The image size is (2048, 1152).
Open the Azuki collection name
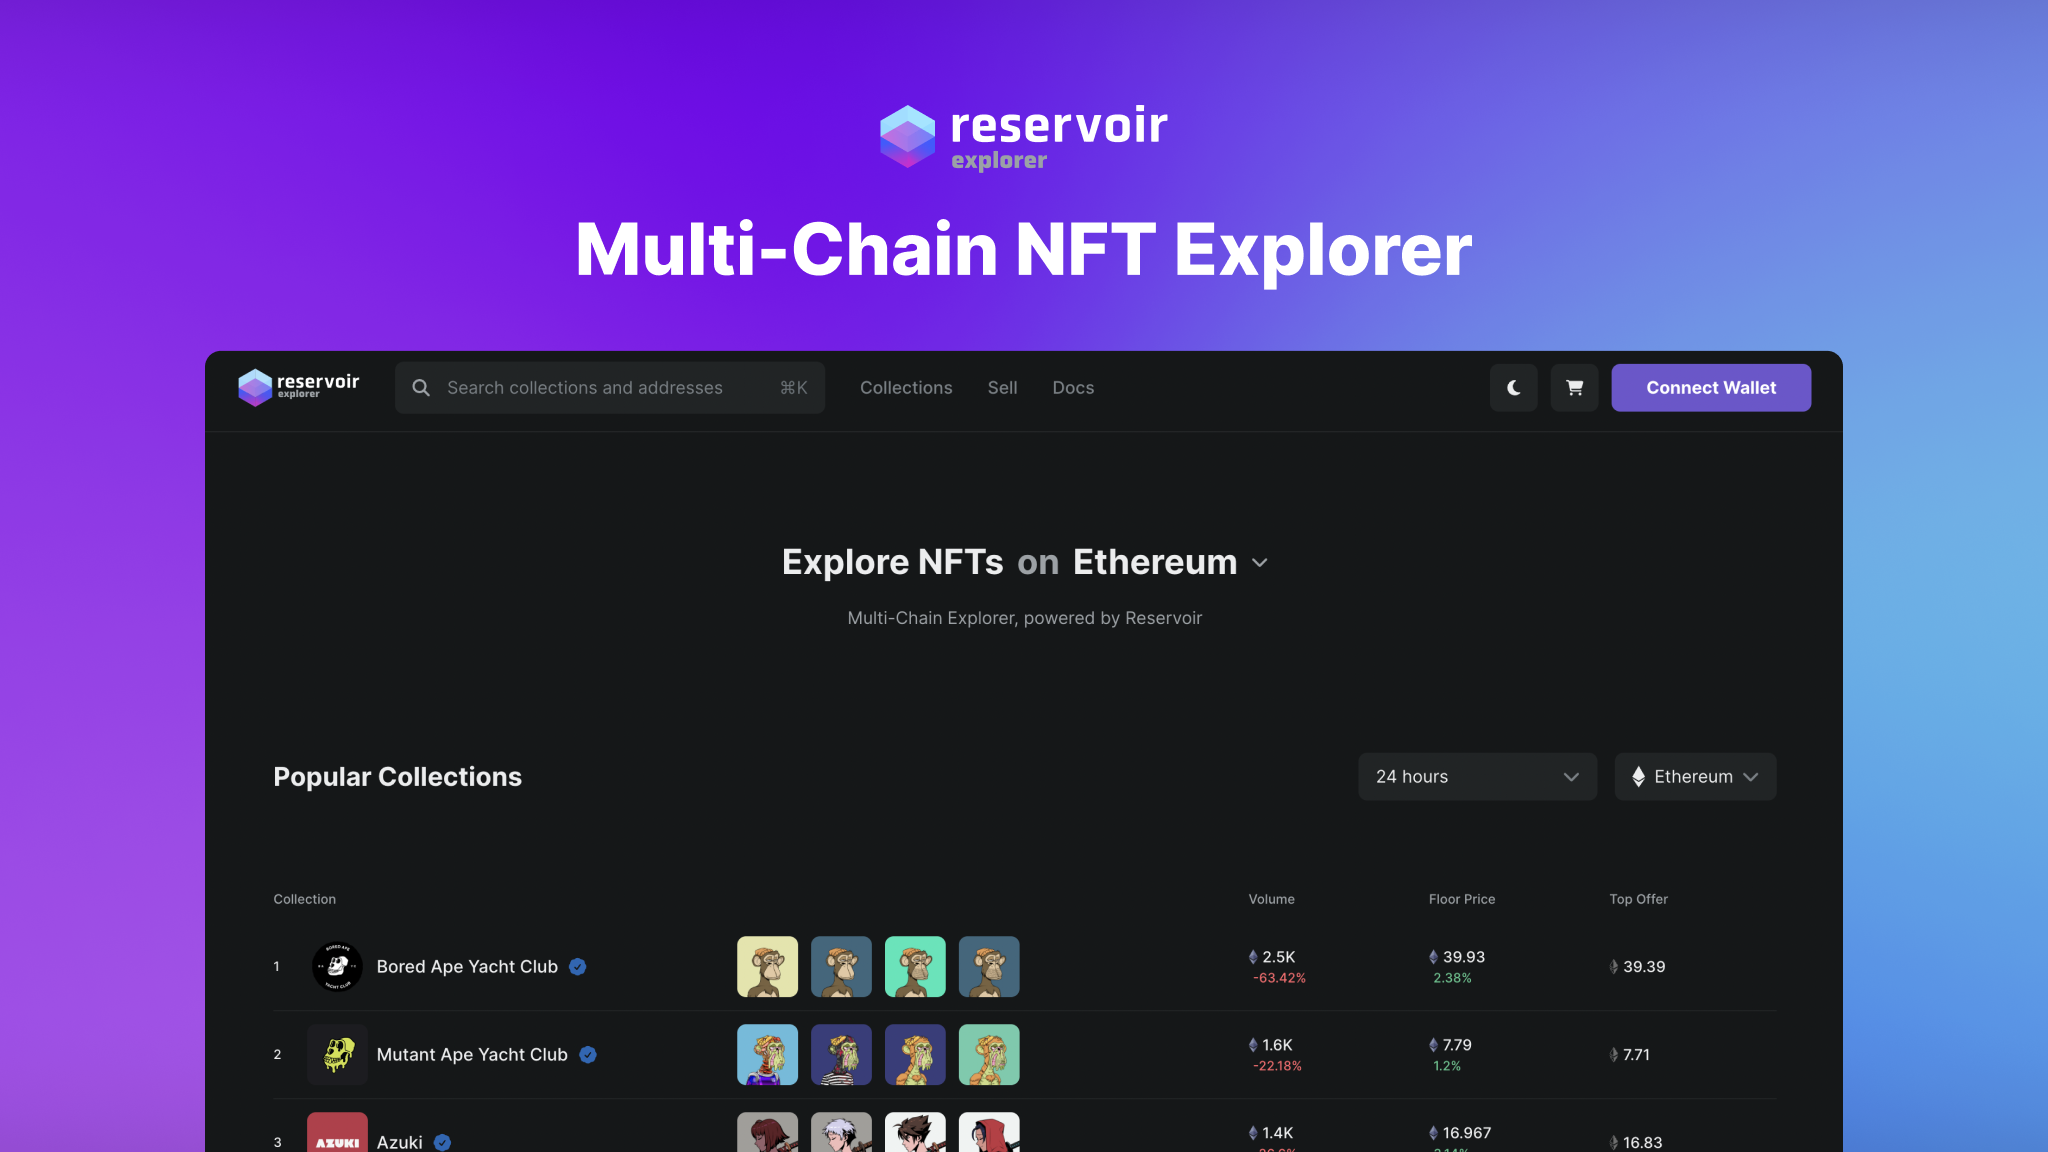[400, 1142]
